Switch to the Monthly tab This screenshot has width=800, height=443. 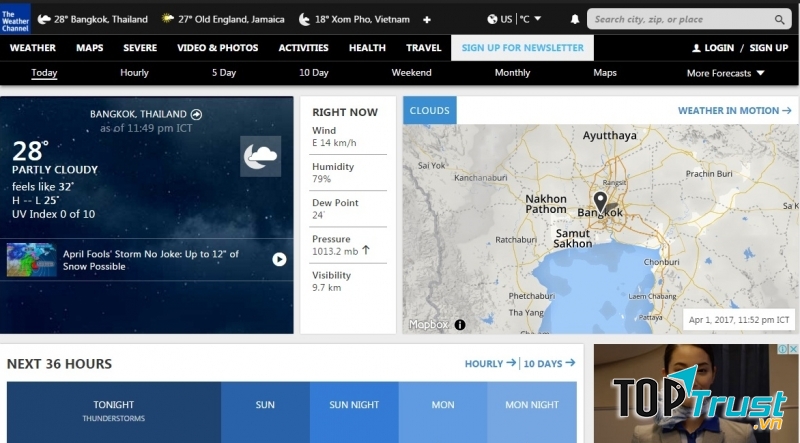pyautogui.click(x=512, y=73)
